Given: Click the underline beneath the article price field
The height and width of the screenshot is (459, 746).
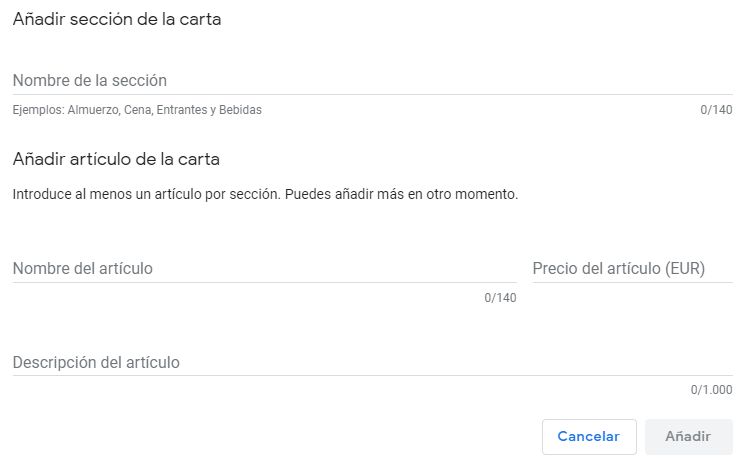Looking at the screenshot, I should pos(632,283).
